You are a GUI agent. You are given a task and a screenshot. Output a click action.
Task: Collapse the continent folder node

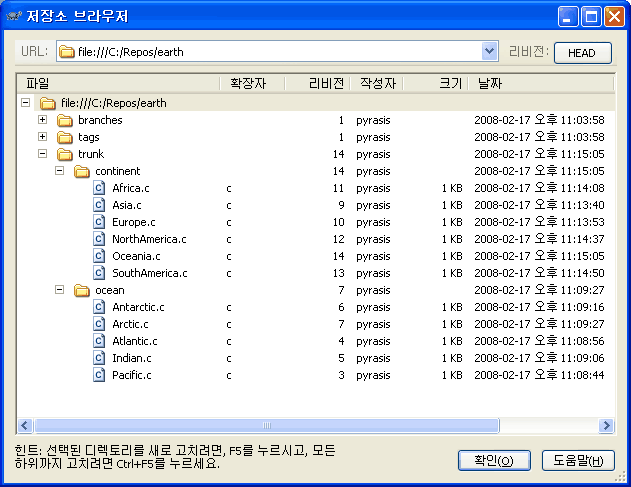(60, 171)
